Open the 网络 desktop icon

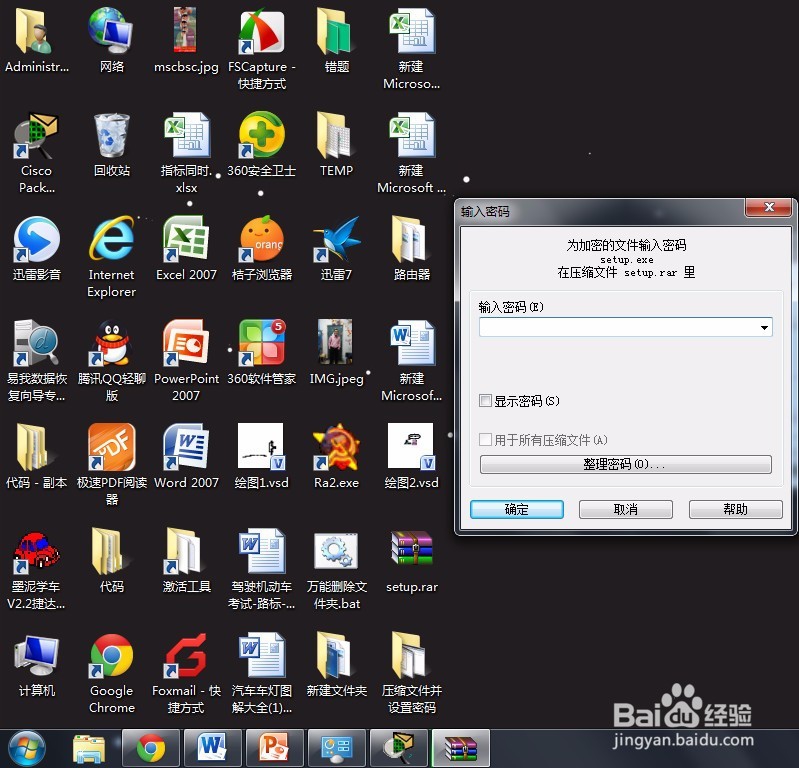[110, 30]
